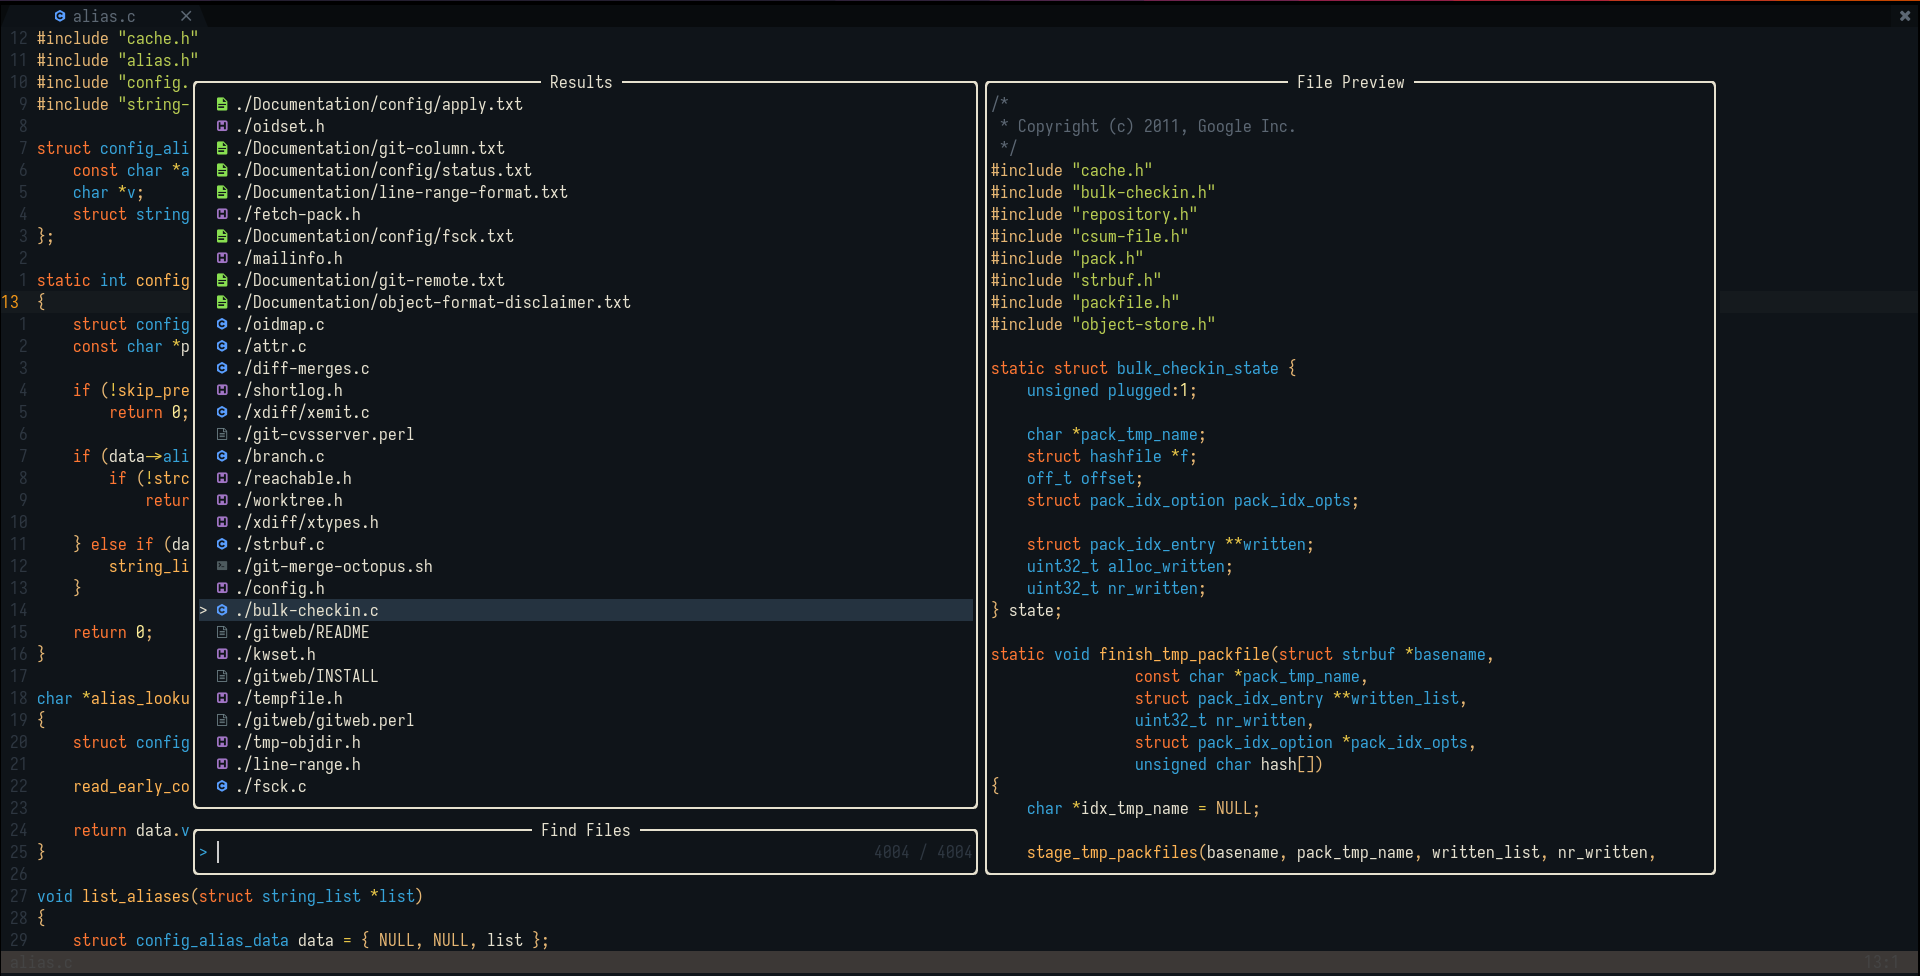The width and height of the screenshot is (1920, 976).
Task: Click the text file icon next to gitweb/README
Action: (x=221, y=632)
